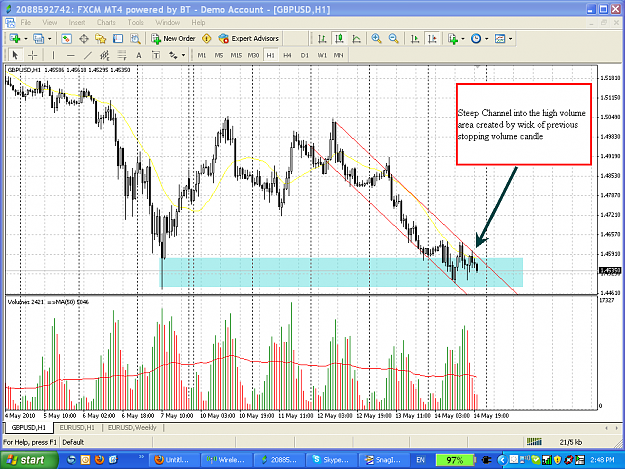The width and height of the screenshot is (625, 469).
Task: Open the Charts menu
Action: pyautogui.click(x=106, y=22)
